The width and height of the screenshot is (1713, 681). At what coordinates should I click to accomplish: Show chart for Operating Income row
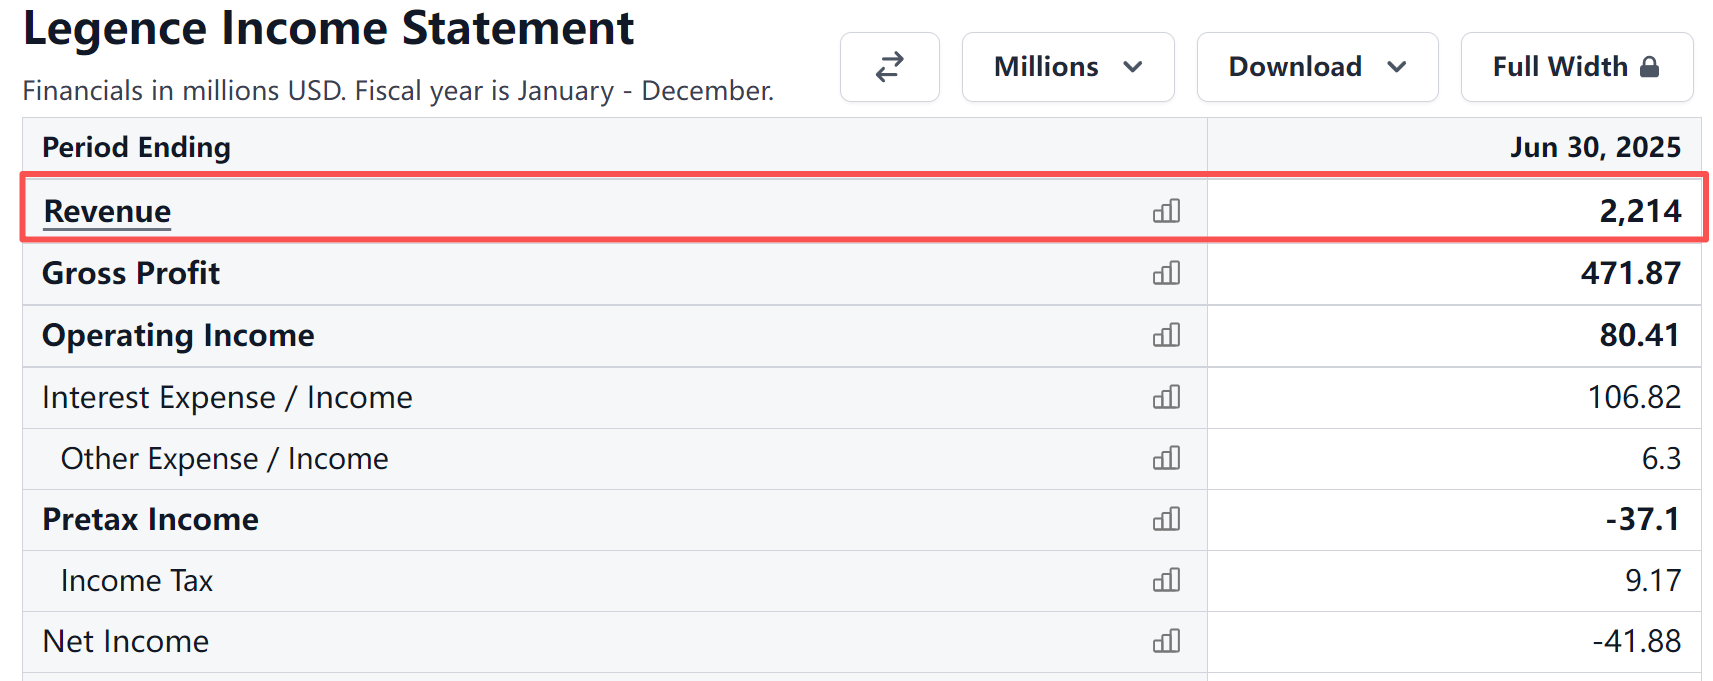point(1166,335)
